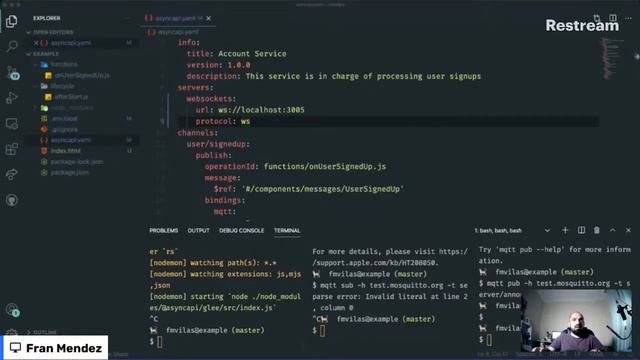Click the 'servers:' line in editor

tap(195, 88)
